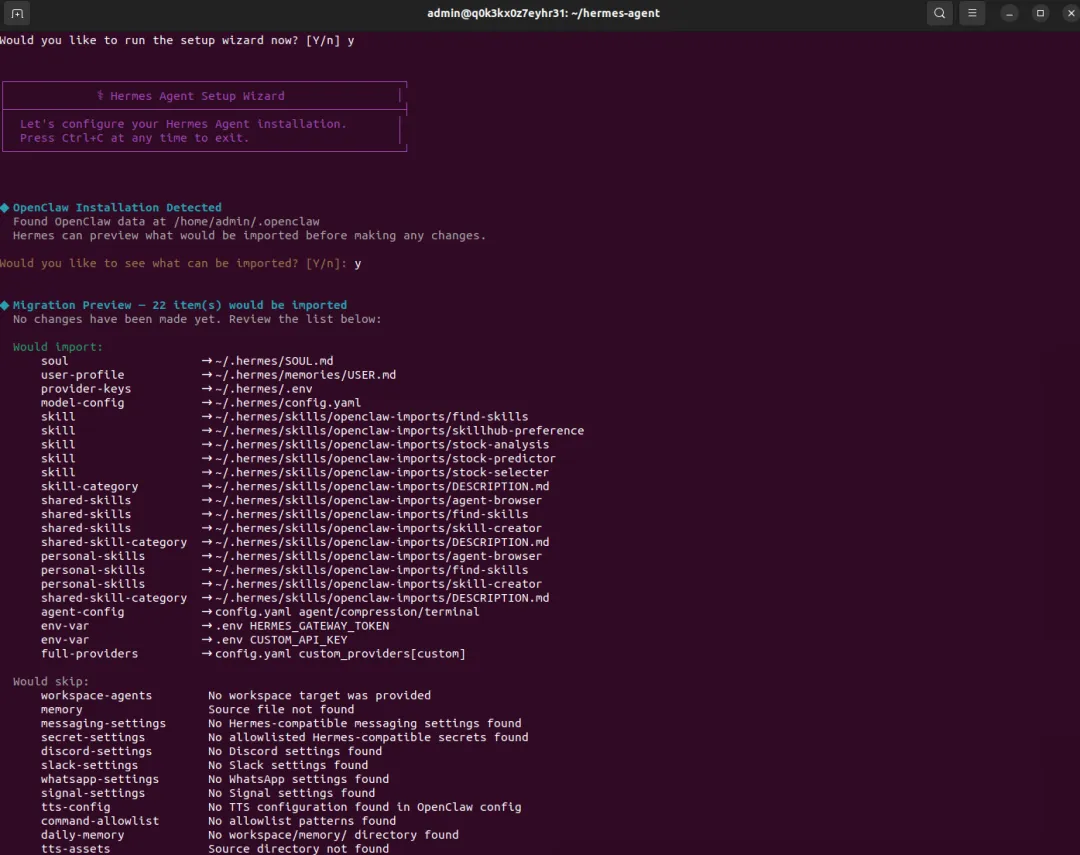Click the command-allowlist skip row
1080x855 pixels.
(x=218, y=821)
